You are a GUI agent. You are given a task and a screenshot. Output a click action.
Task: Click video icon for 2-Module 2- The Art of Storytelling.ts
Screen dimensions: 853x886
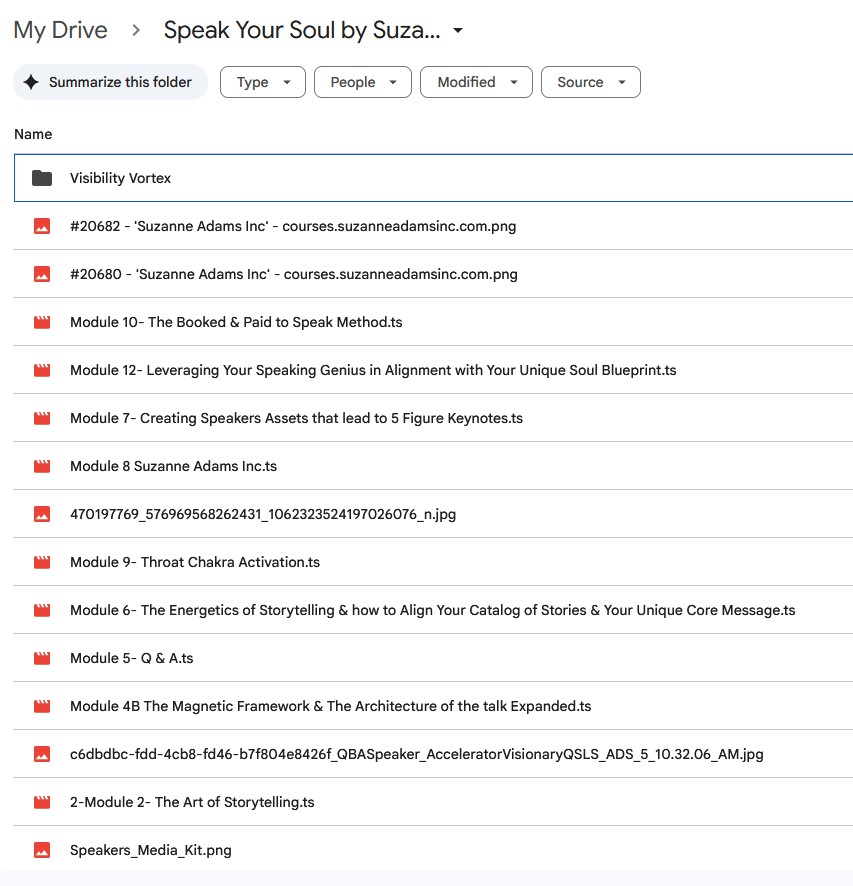pos(42,802)
